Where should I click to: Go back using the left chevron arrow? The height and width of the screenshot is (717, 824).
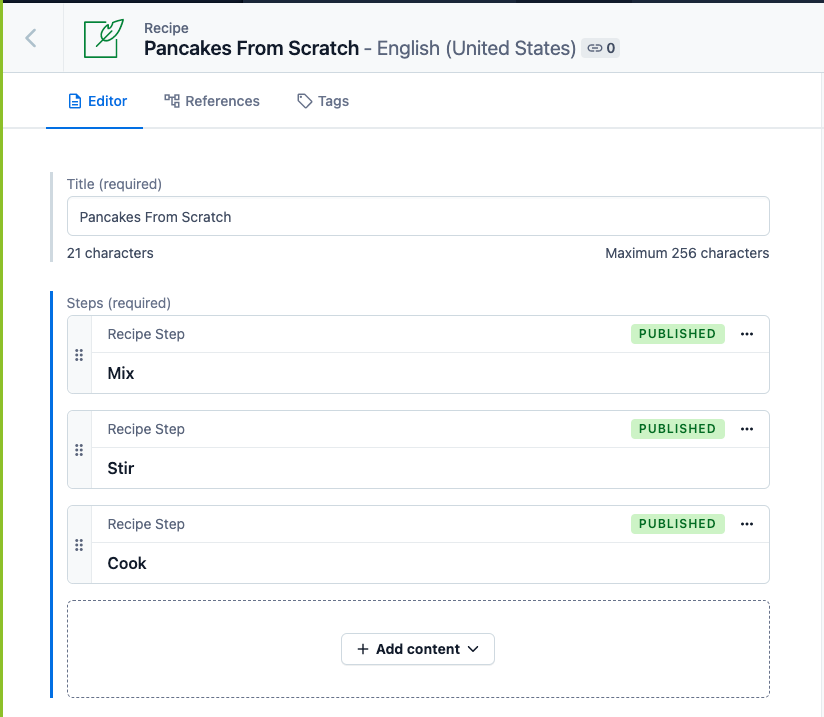pyautogui.click(x=31, y=38)
